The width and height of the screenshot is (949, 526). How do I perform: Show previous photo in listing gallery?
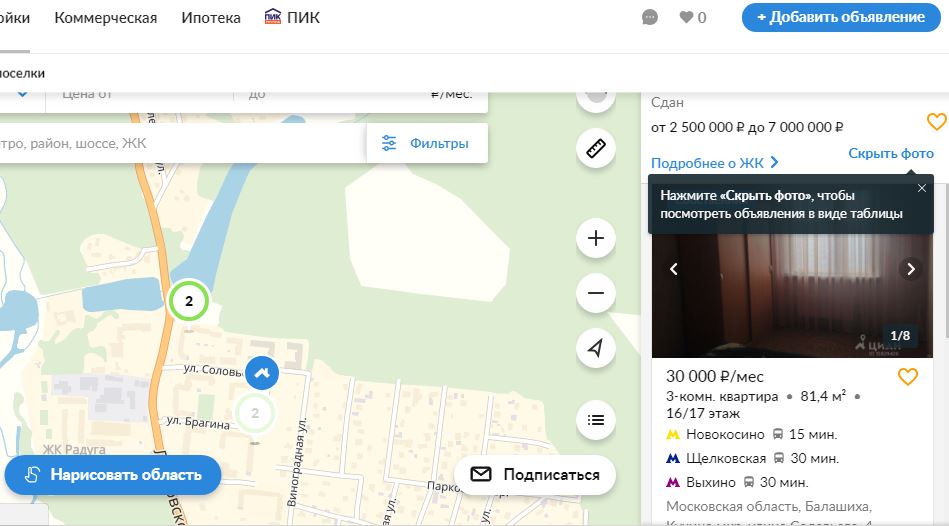pos(674,269)
